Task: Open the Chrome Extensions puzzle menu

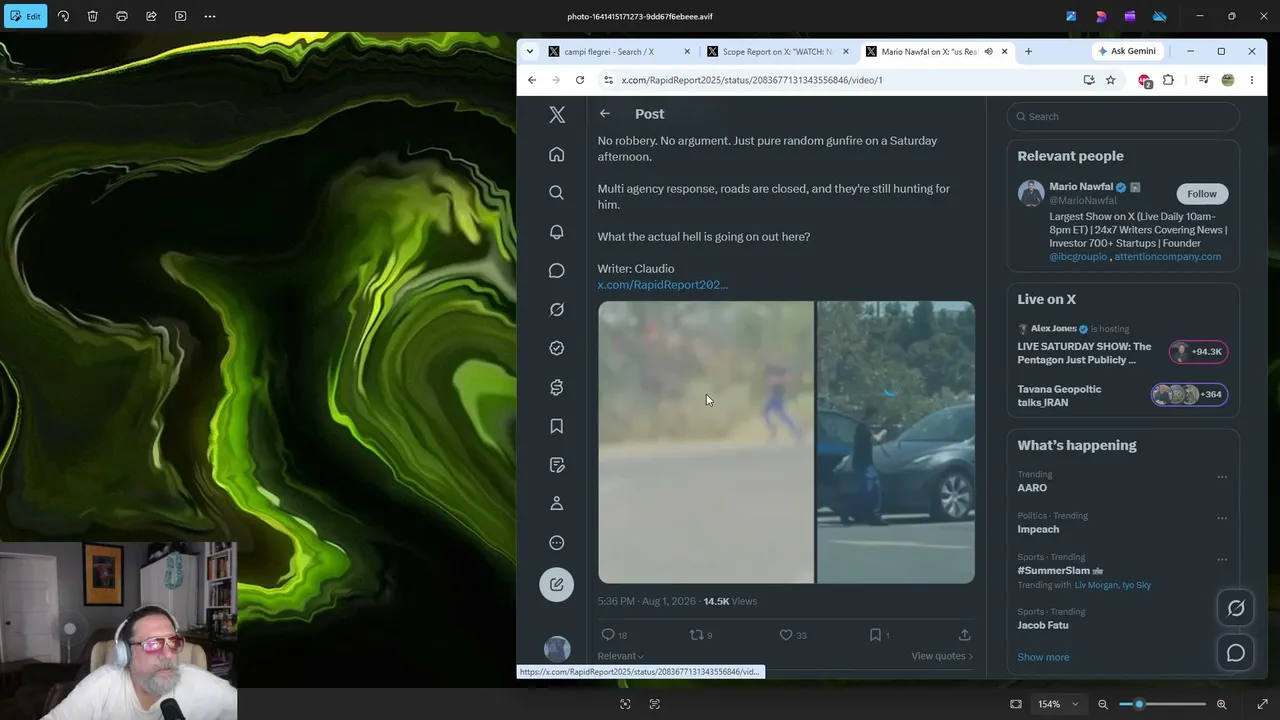Action: pos(1168,80)
